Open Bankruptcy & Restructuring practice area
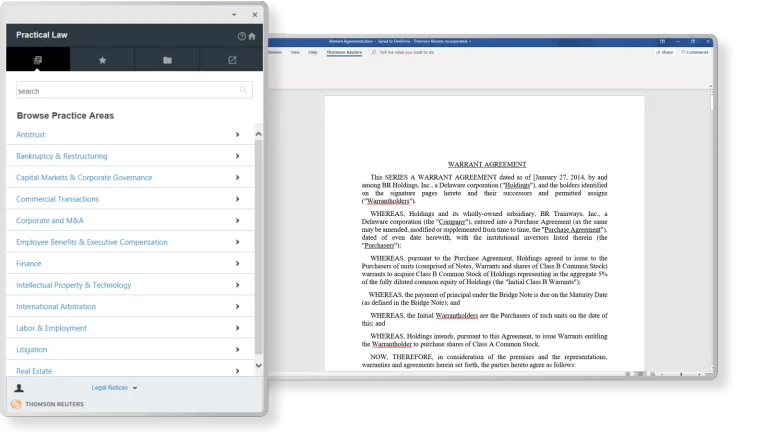768x432 pixels. point(62,156)
